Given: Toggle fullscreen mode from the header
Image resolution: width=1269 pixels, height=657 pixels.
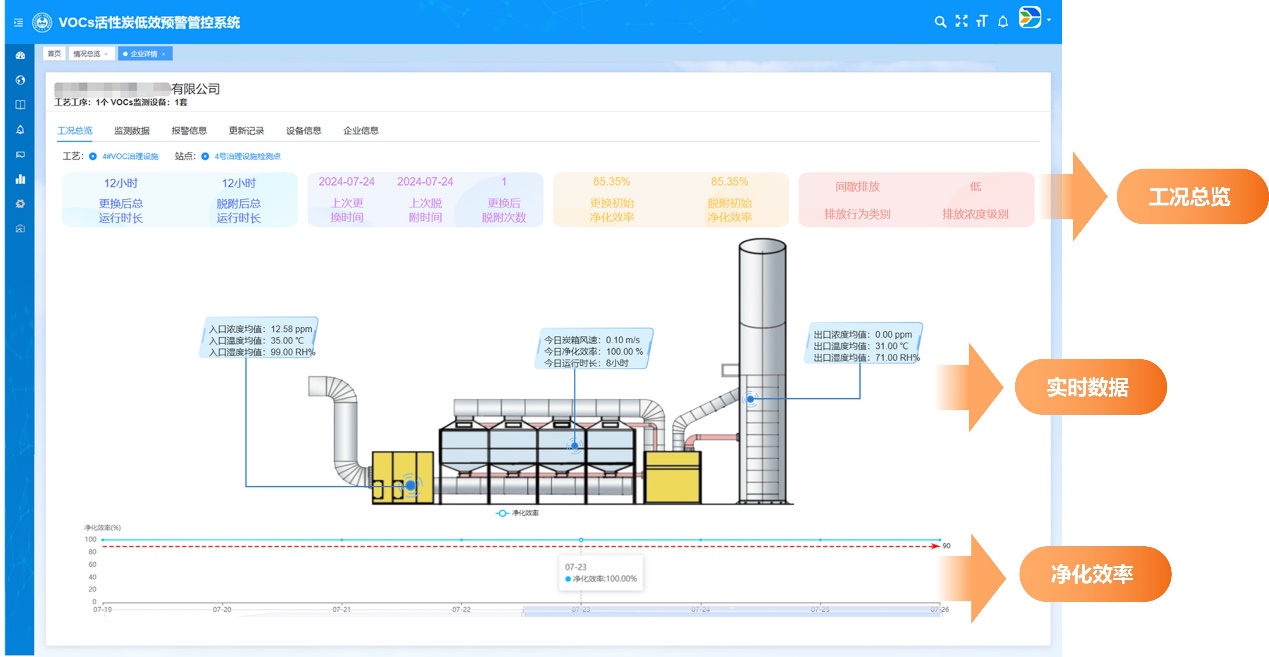Looking at the screenshot, I should point(961,22).
